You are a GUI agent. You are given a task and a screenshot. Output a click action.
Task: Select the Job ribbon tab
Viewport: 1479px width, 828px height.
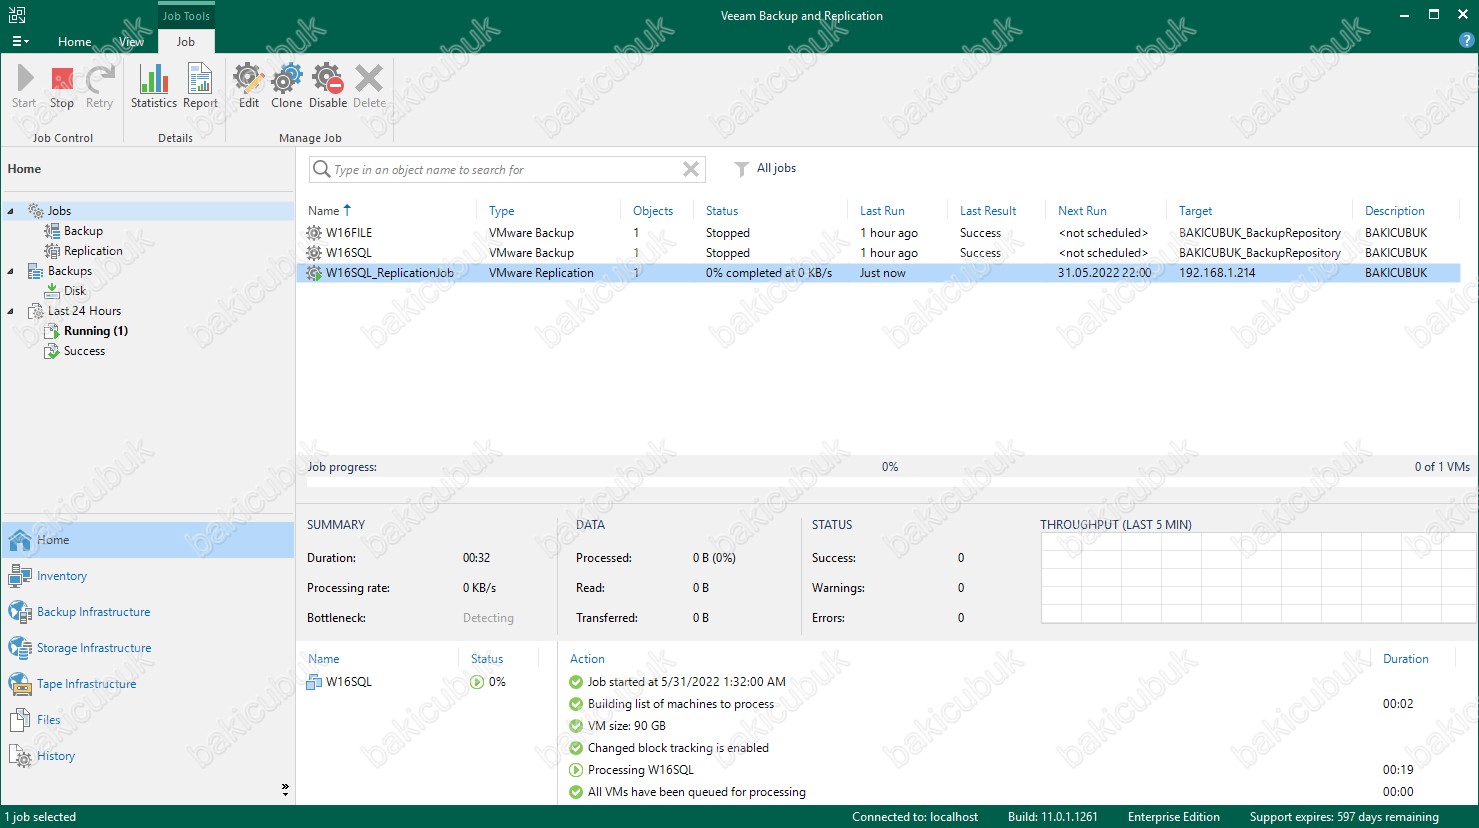click(x=186, y=42)
